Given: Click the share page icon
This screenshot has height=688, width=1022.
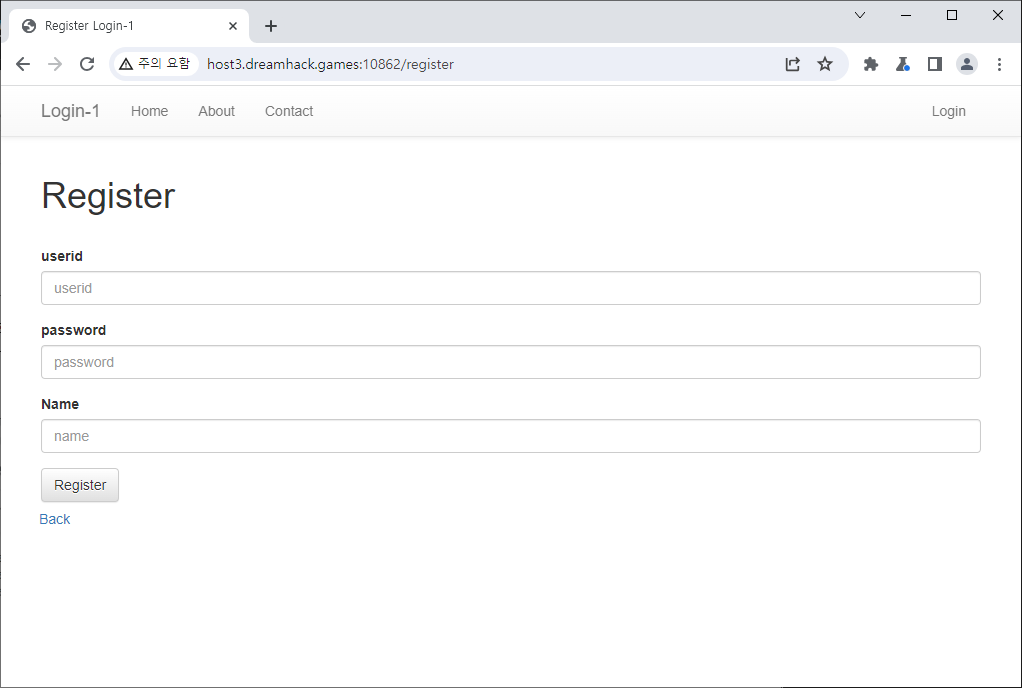Looking at the screenshot, I should 792,64.
